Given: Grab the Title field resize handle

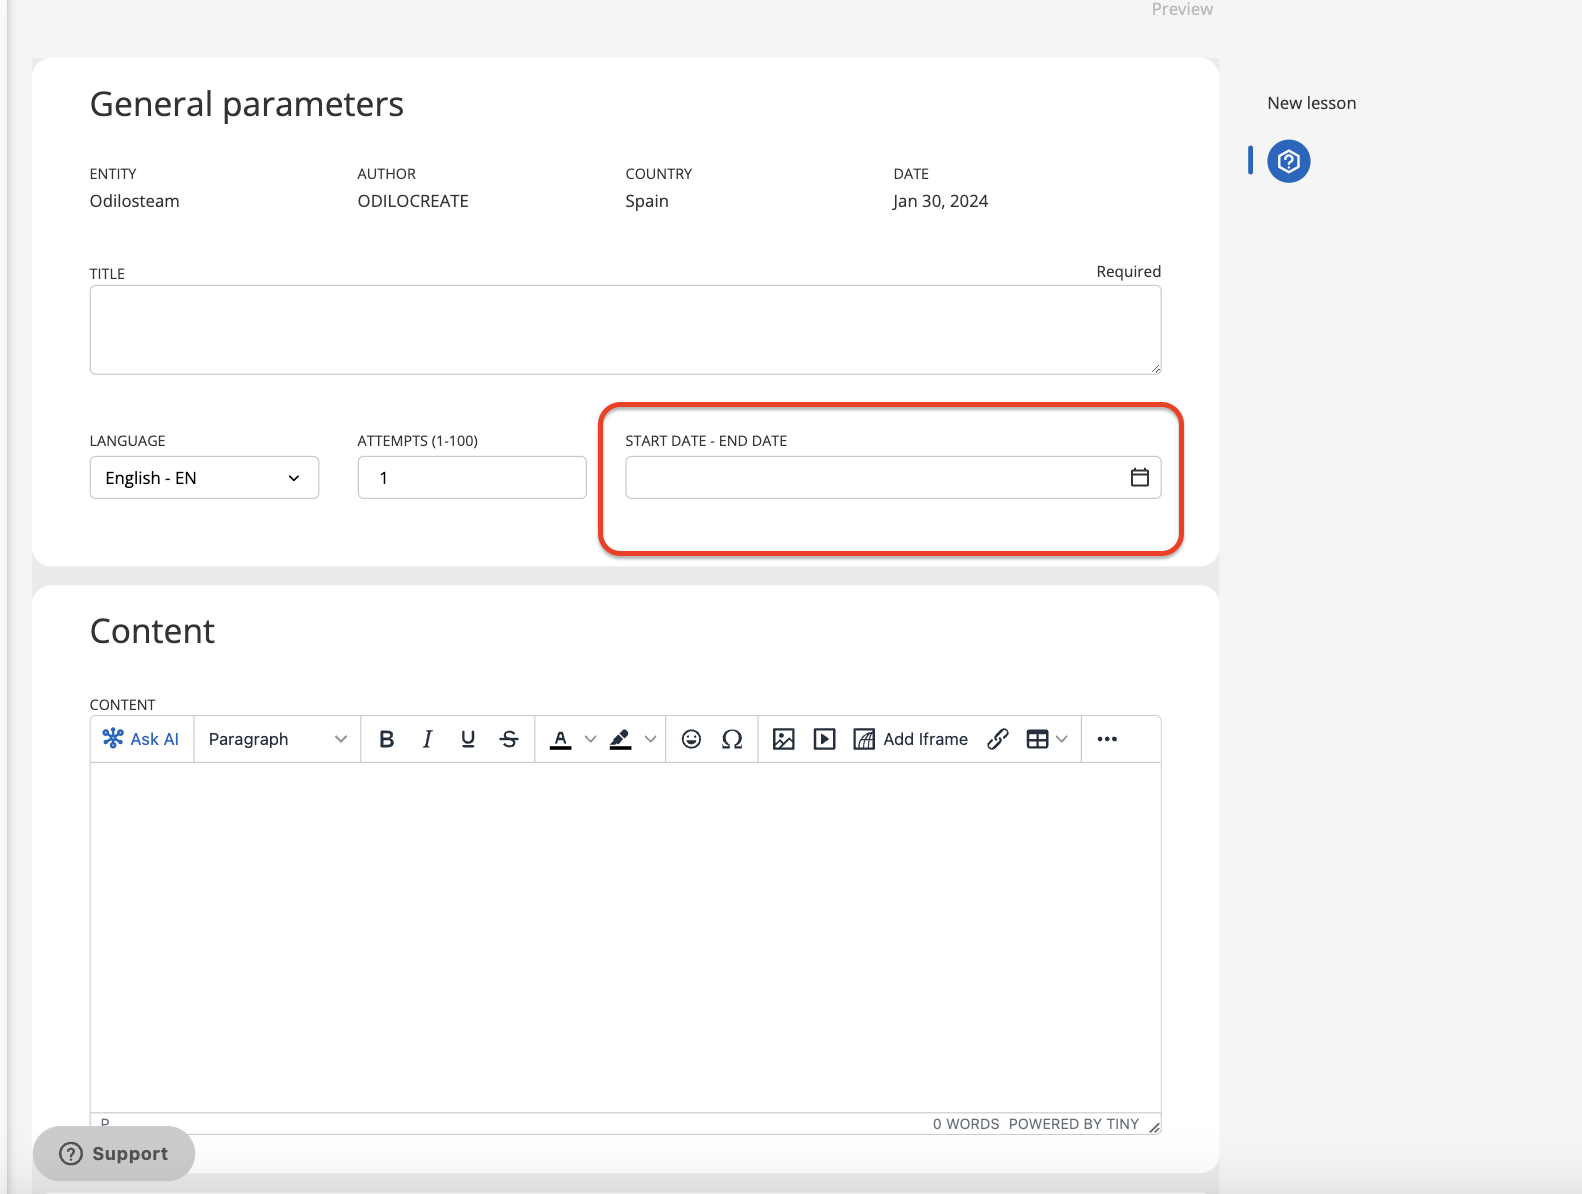Looking at the screenshot, I should 1155,368.
